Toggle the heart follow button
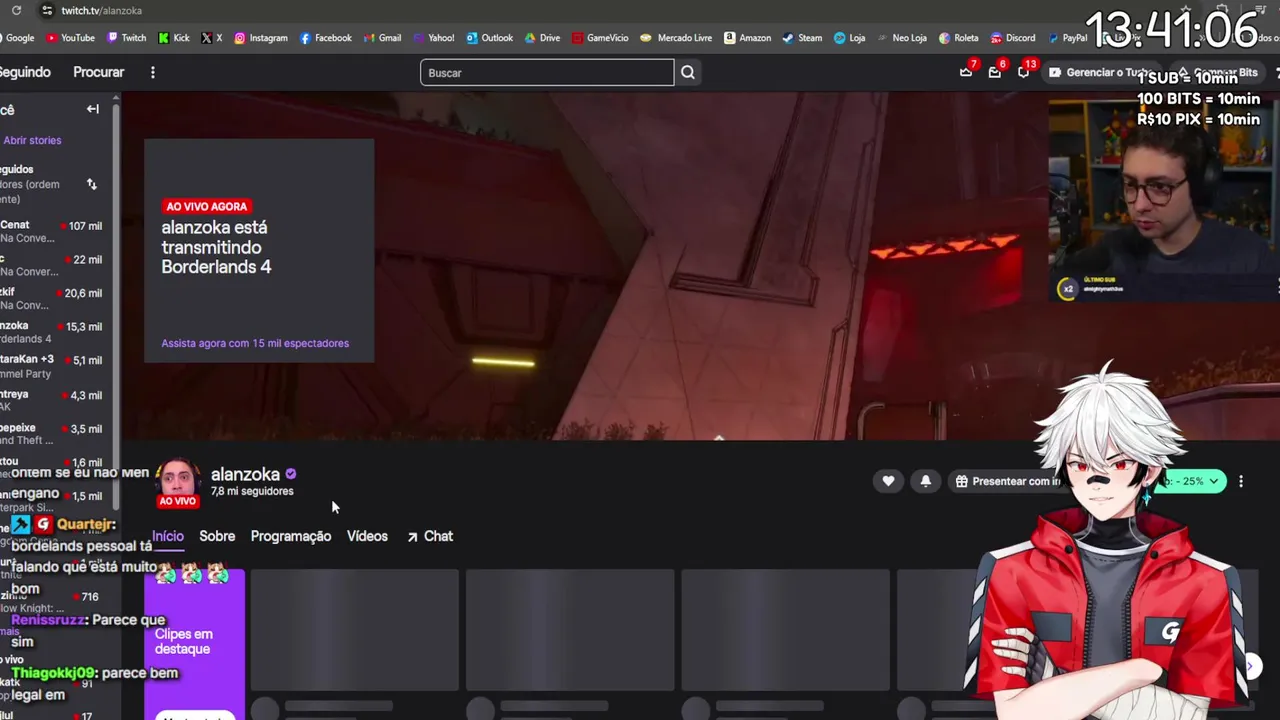The height and width of the screenshot is (720, 1280). tap(888, 481)
